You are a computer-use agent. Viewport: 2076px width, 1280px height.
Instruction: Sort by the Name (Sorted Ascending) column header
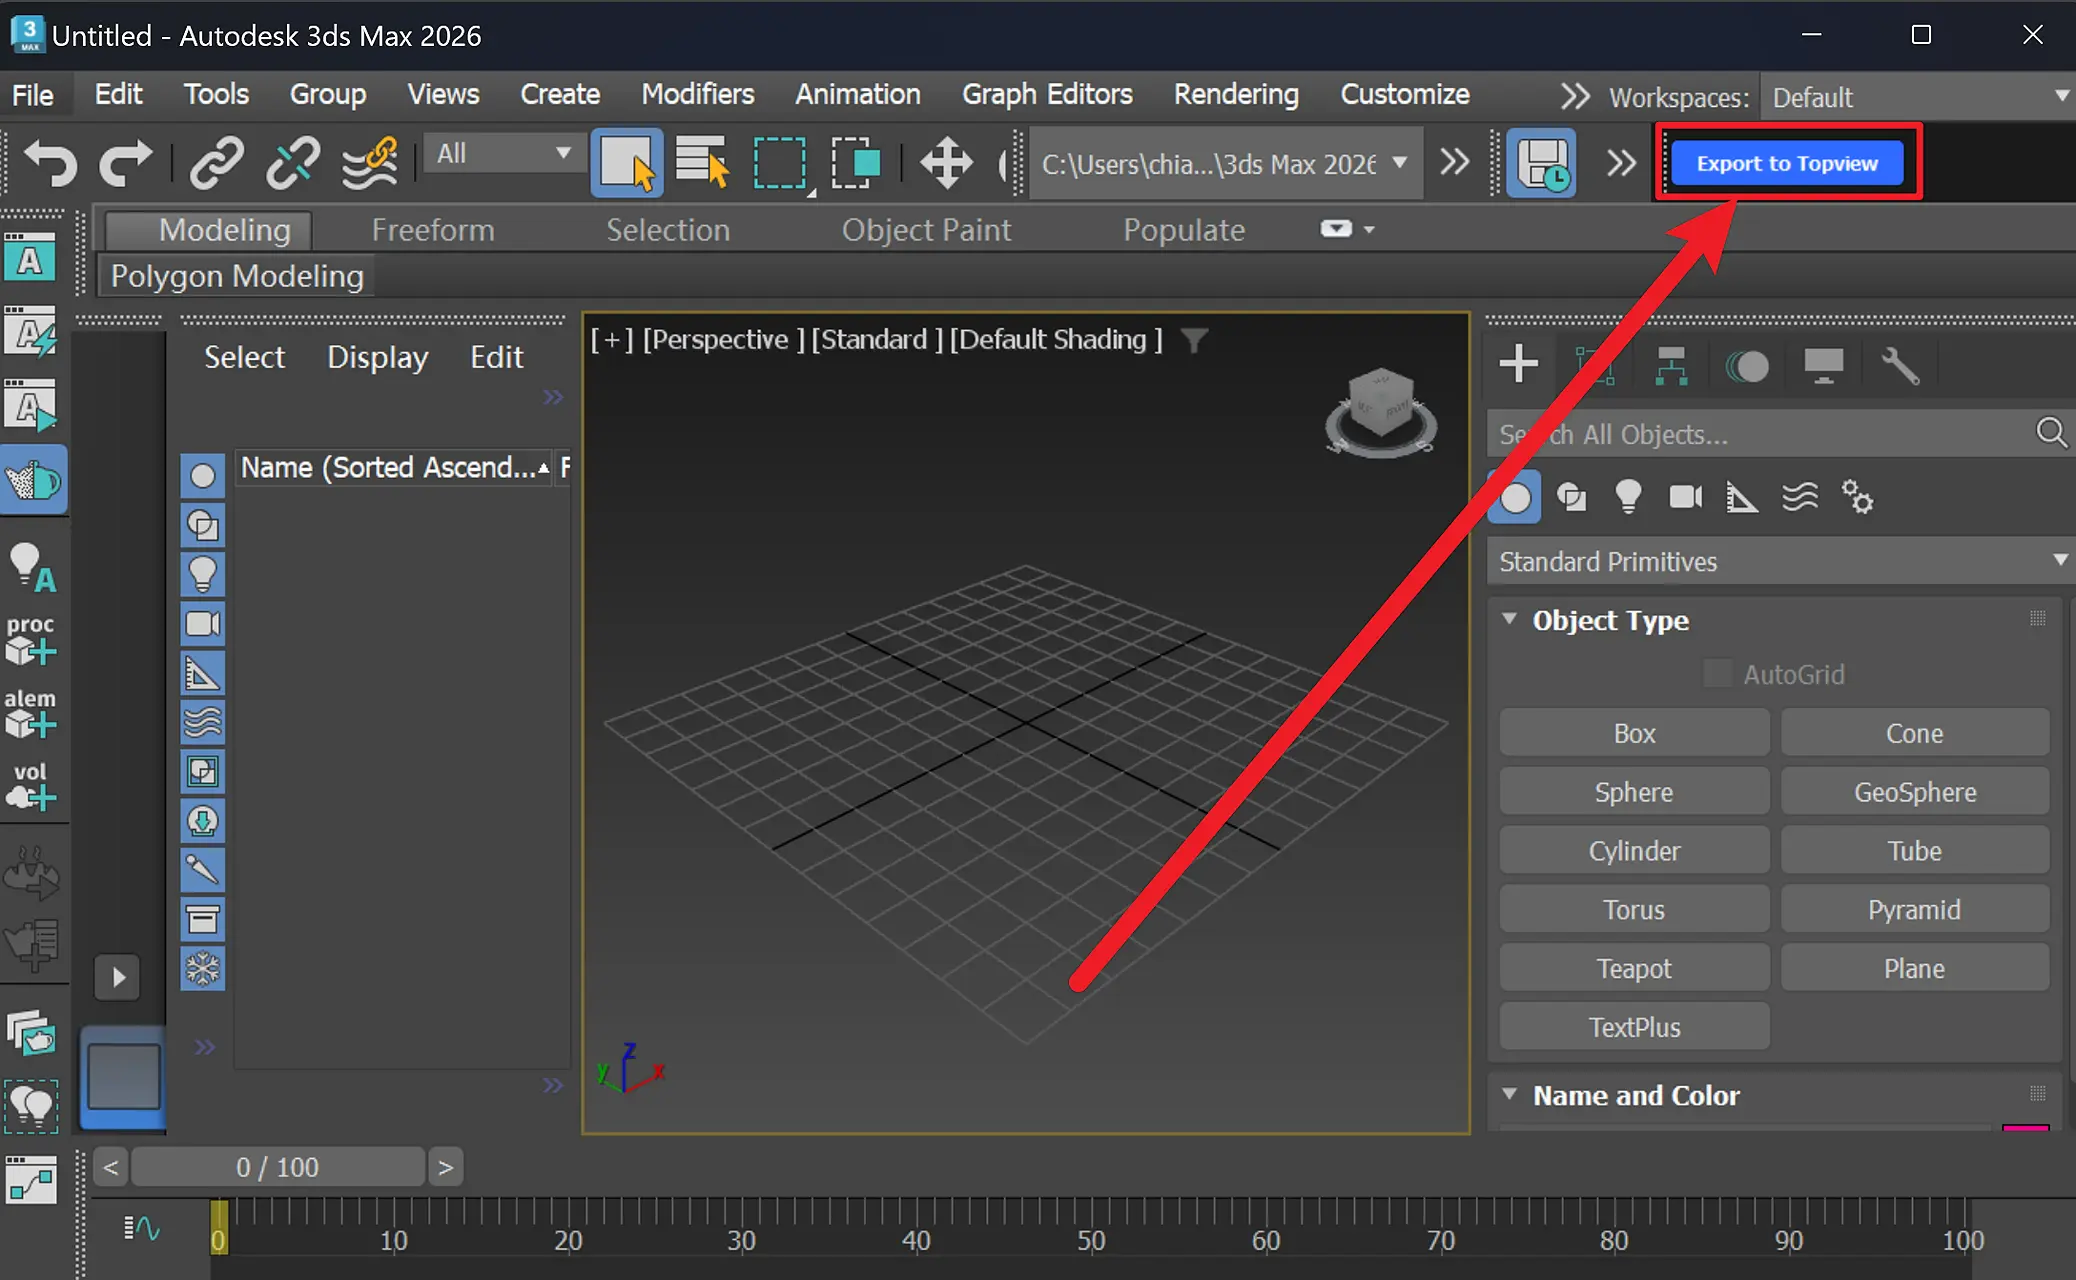394,467
